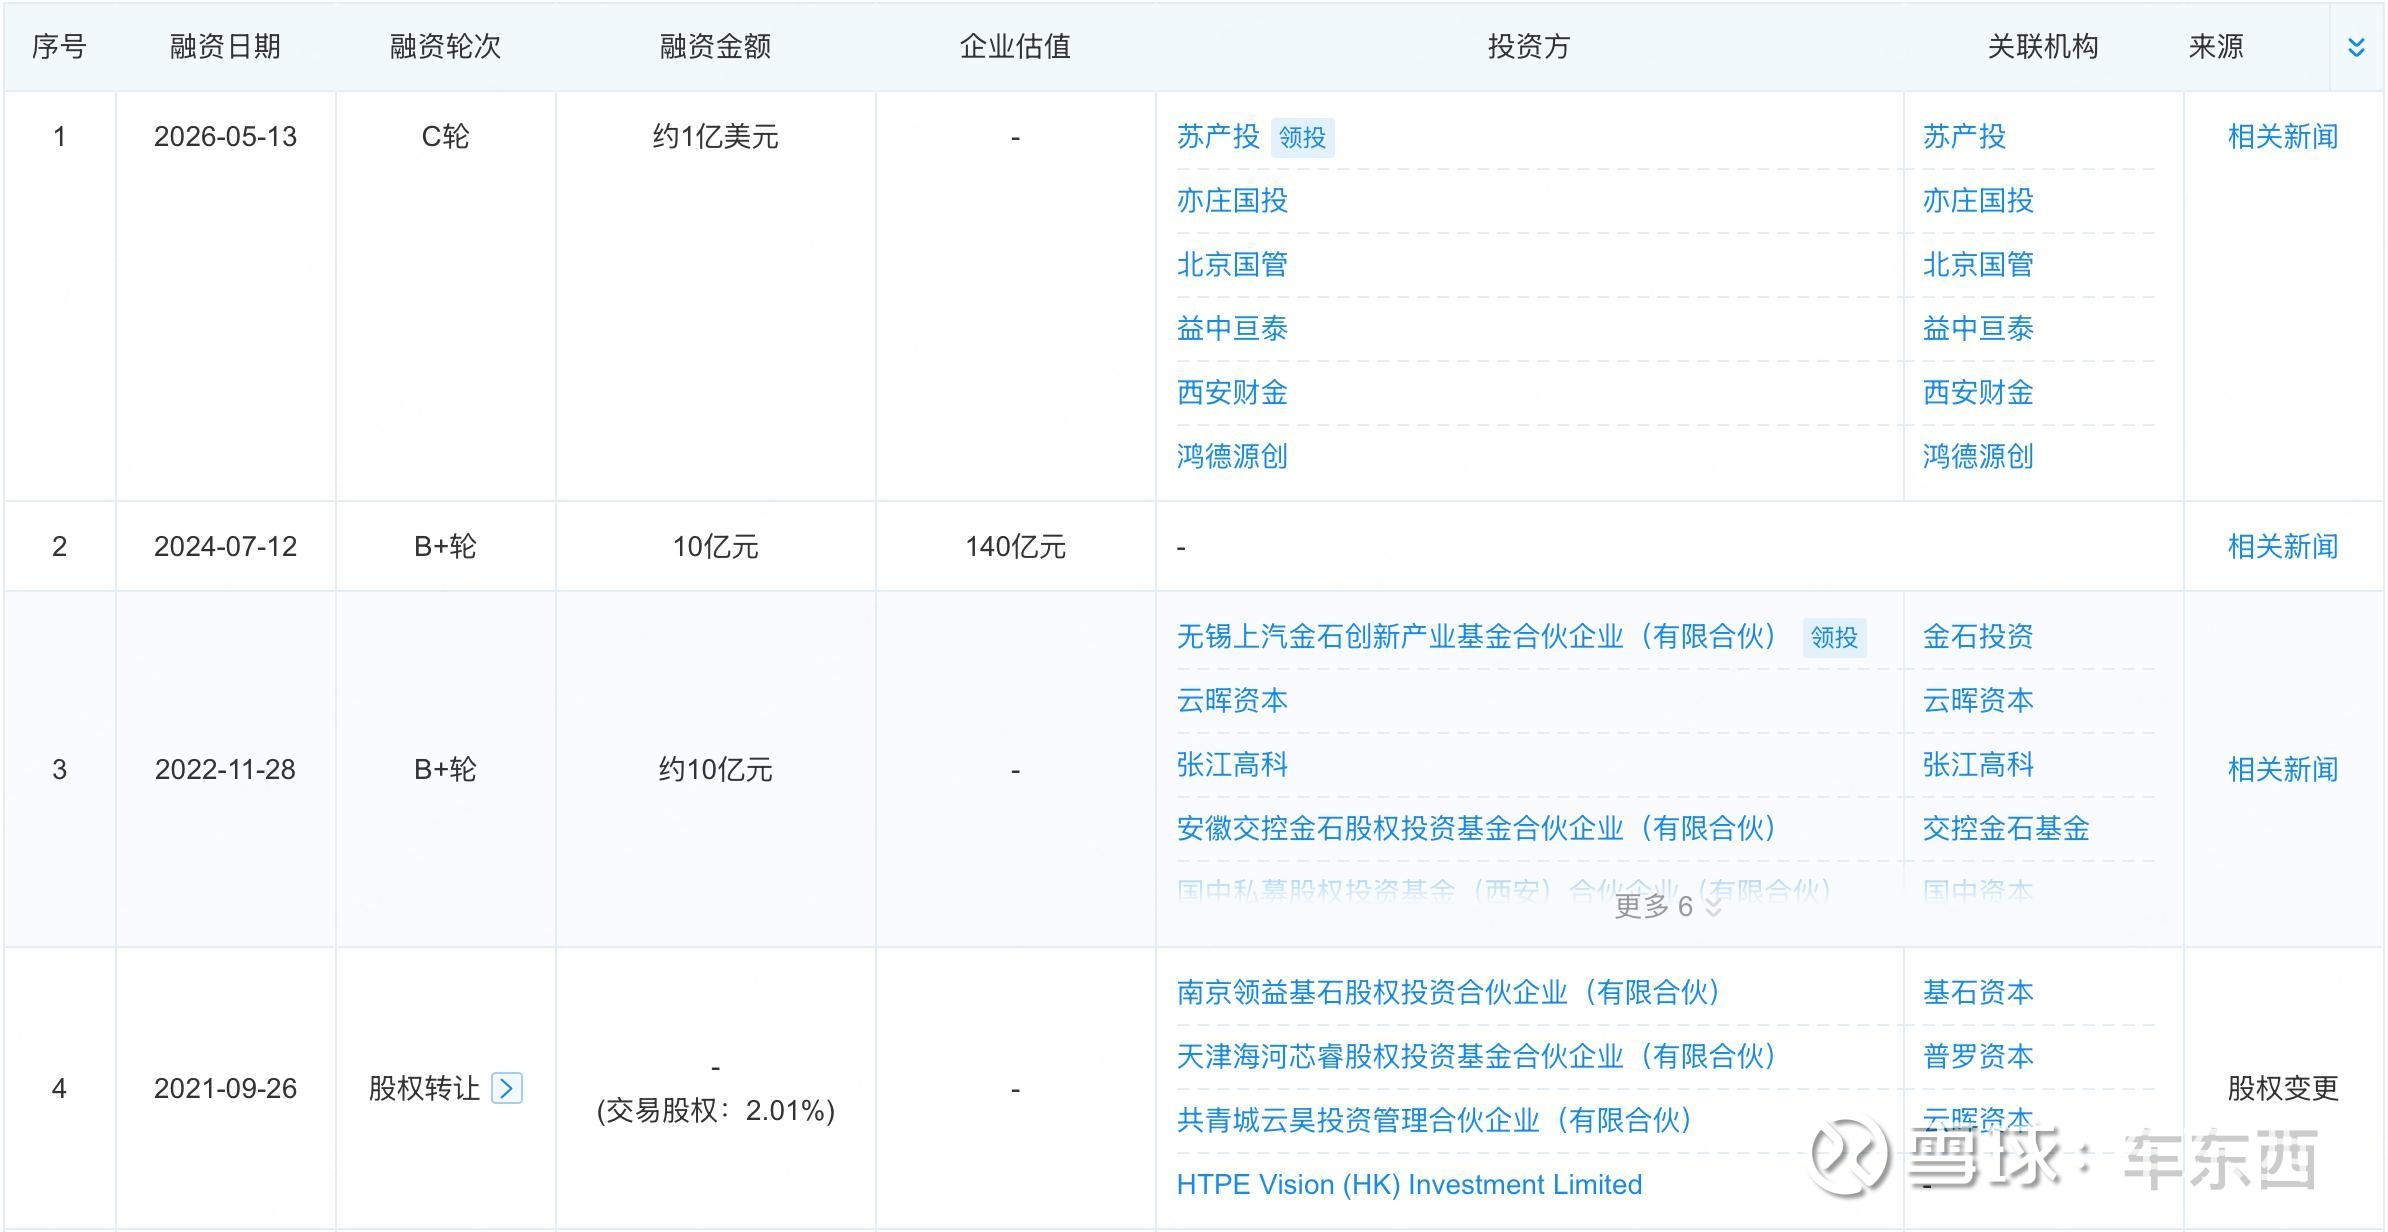Select the date cell 2022-11-28
This screenshot has height=1232, width=2388.
225,770
